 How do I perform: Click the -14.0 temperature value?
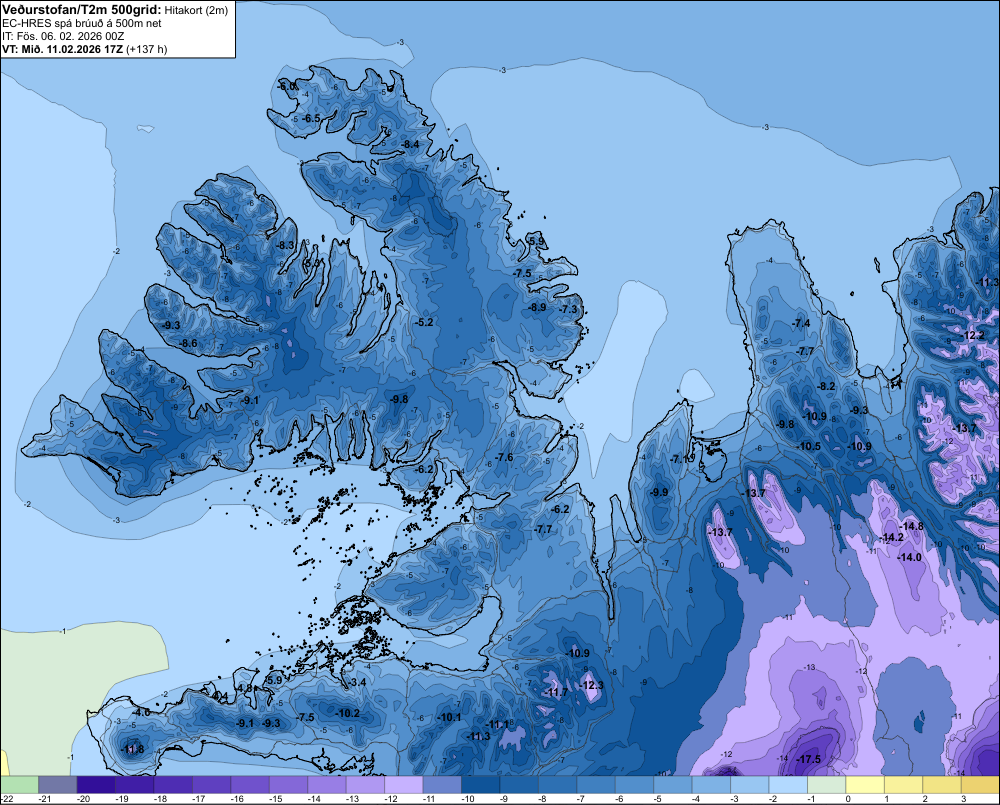coord(909,558)
